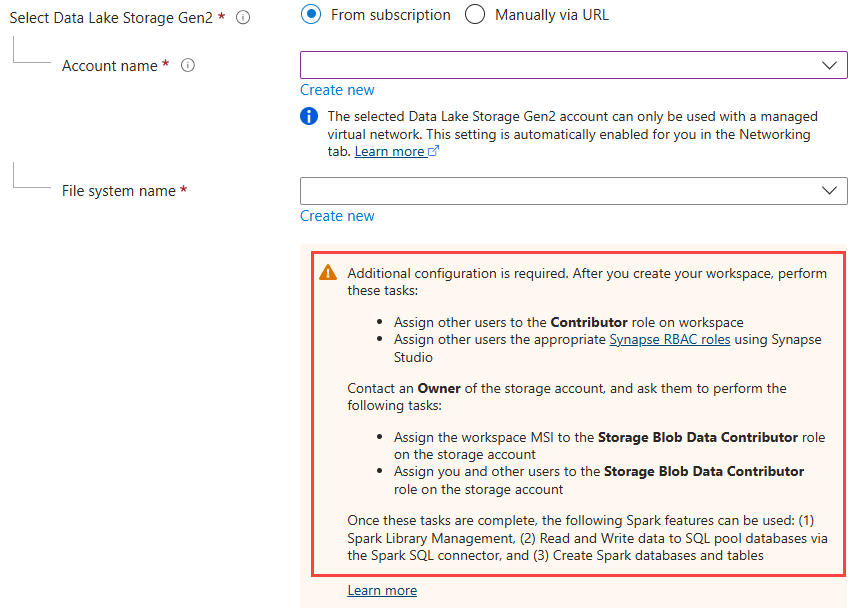Image resolution: width=856 pixels, height=608 pixels.
Task: Click info icon beside Select Data Lake Storage Gen2
Action: click(243, 17)
